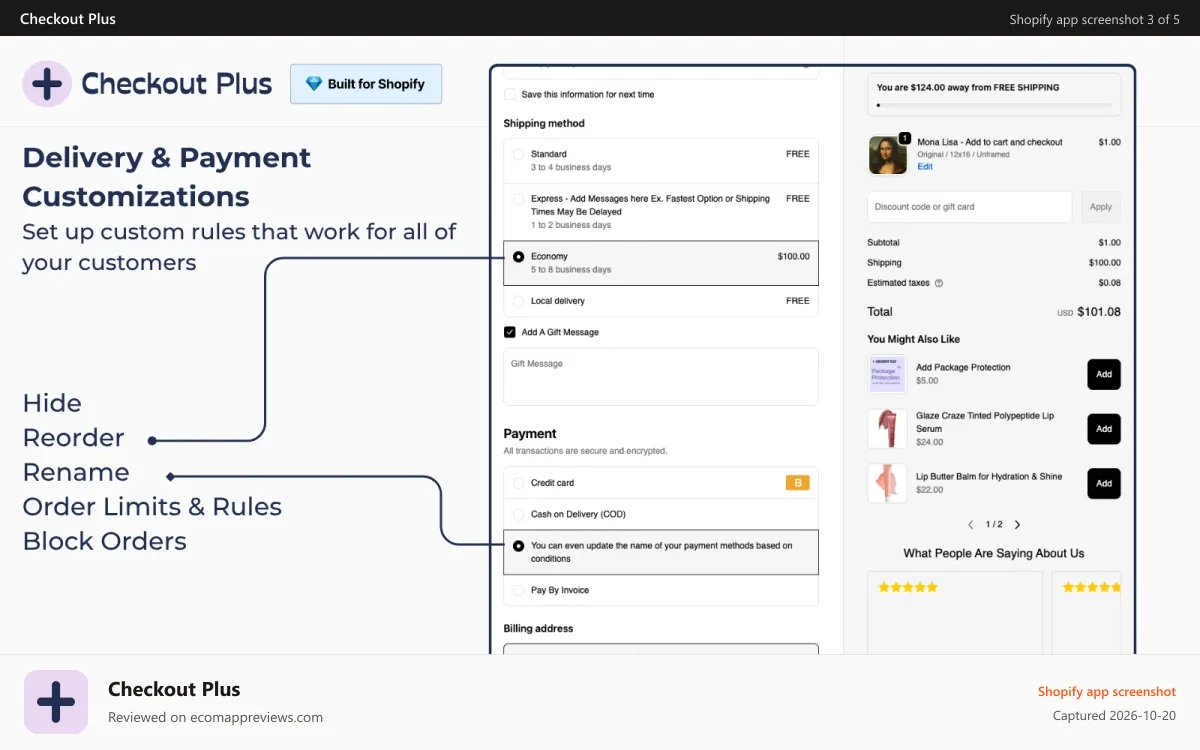Click into the Gift Message text area
Viewport: 1200px width, 750px height.
click(x=661, y=377)
